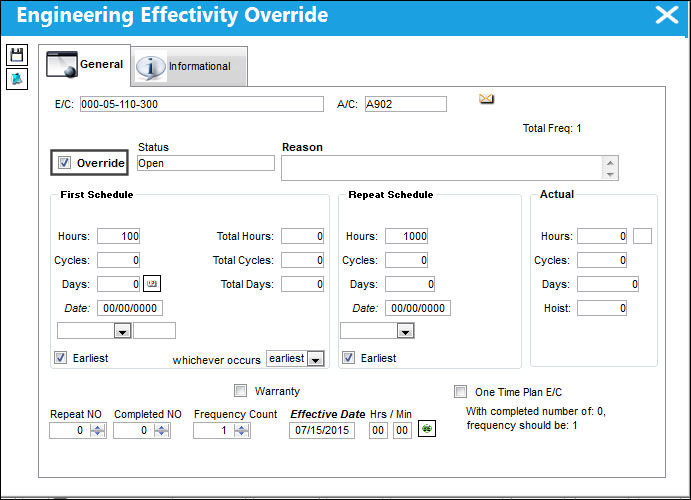Viewport: 691px width, 500px height.
Task: Click the Effective Date field 07/15/2015
Action: [x=322, y=430]
